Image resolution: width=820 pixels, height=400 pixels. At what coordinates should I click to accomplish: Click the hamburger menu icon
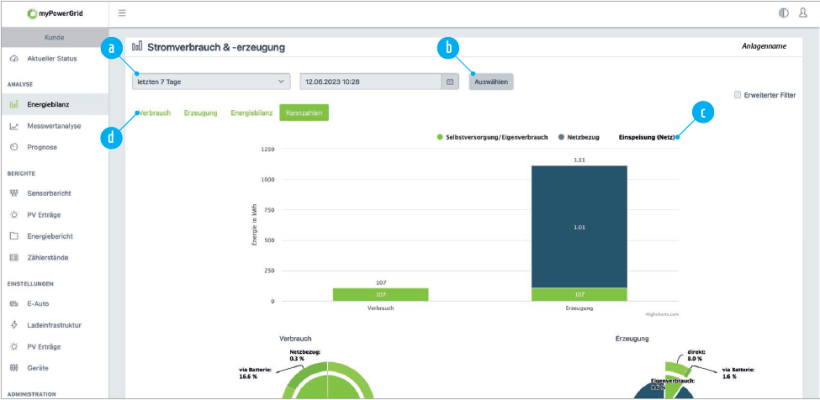point(122,13)
